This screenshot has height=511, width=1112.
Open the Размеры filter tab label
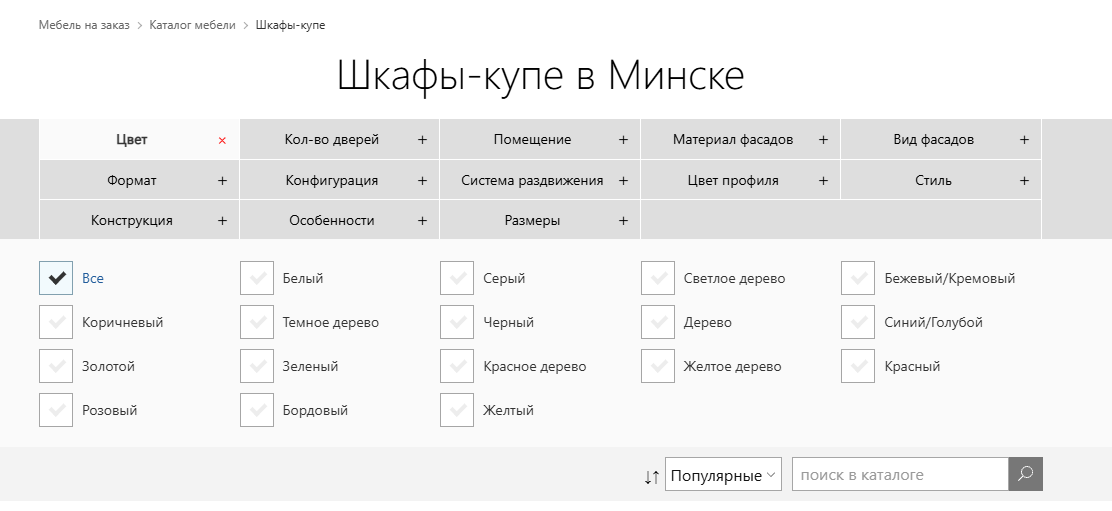532,220
